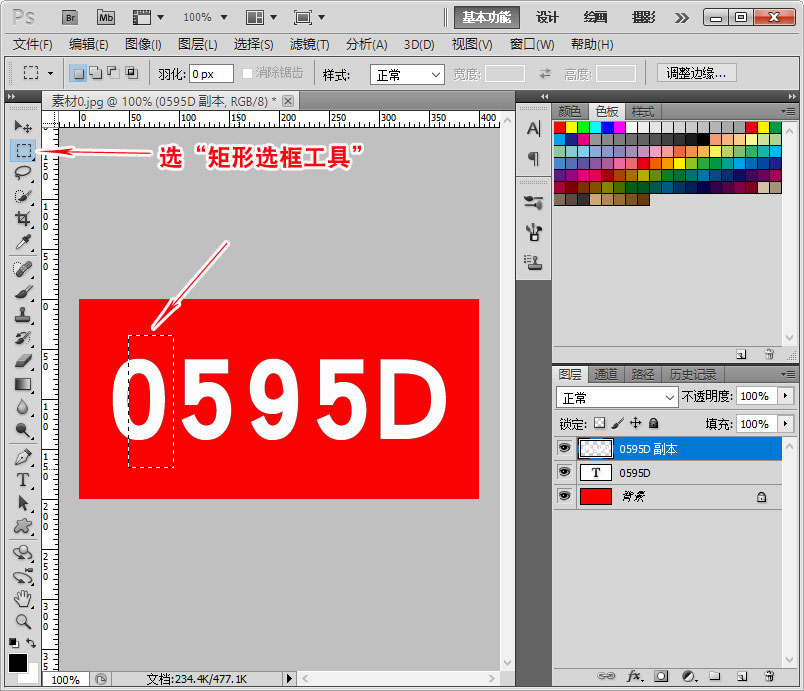Select the Eraser tool

[23, 361]
